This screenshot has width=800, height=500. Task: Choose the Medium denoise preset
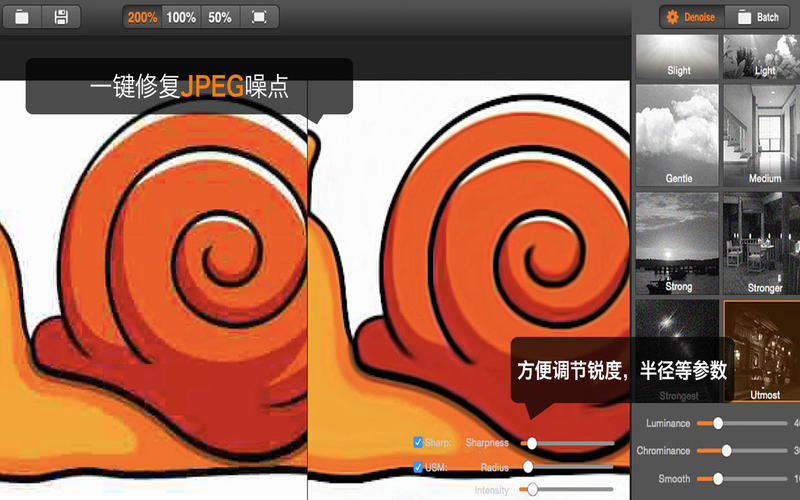(x=761, y=135)
